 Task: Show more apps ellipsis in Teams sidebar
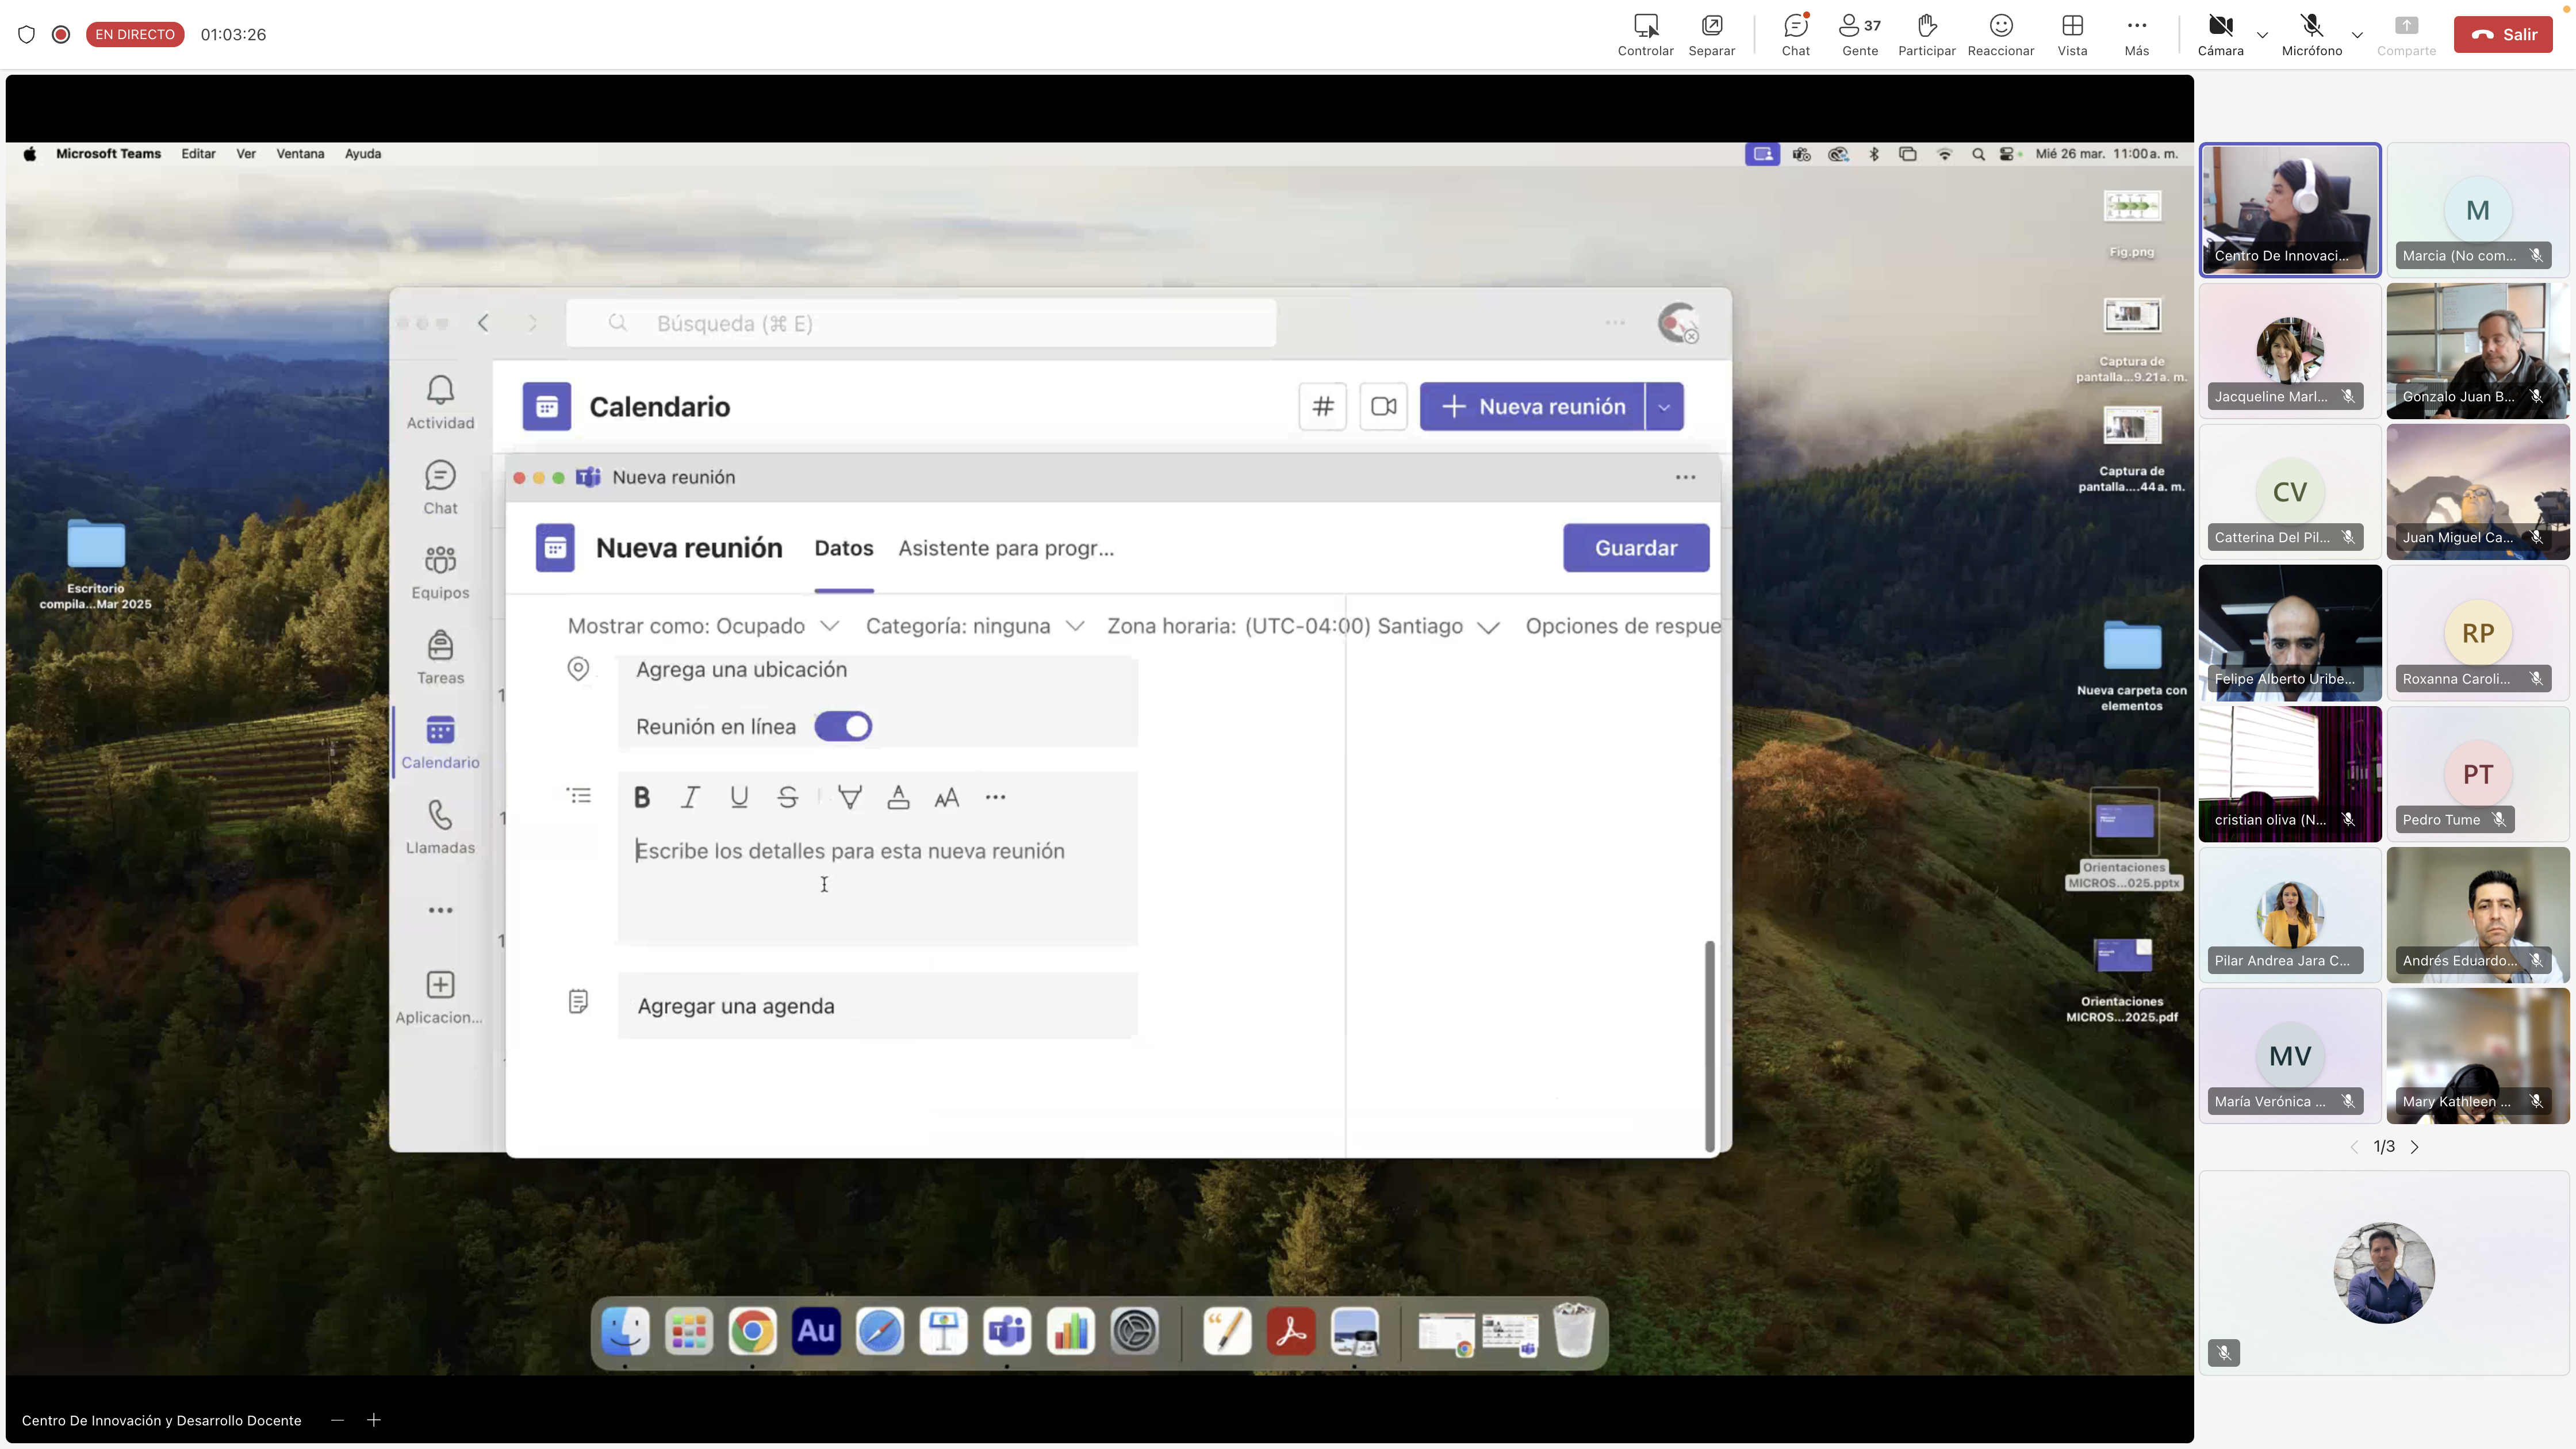(440, 910)
